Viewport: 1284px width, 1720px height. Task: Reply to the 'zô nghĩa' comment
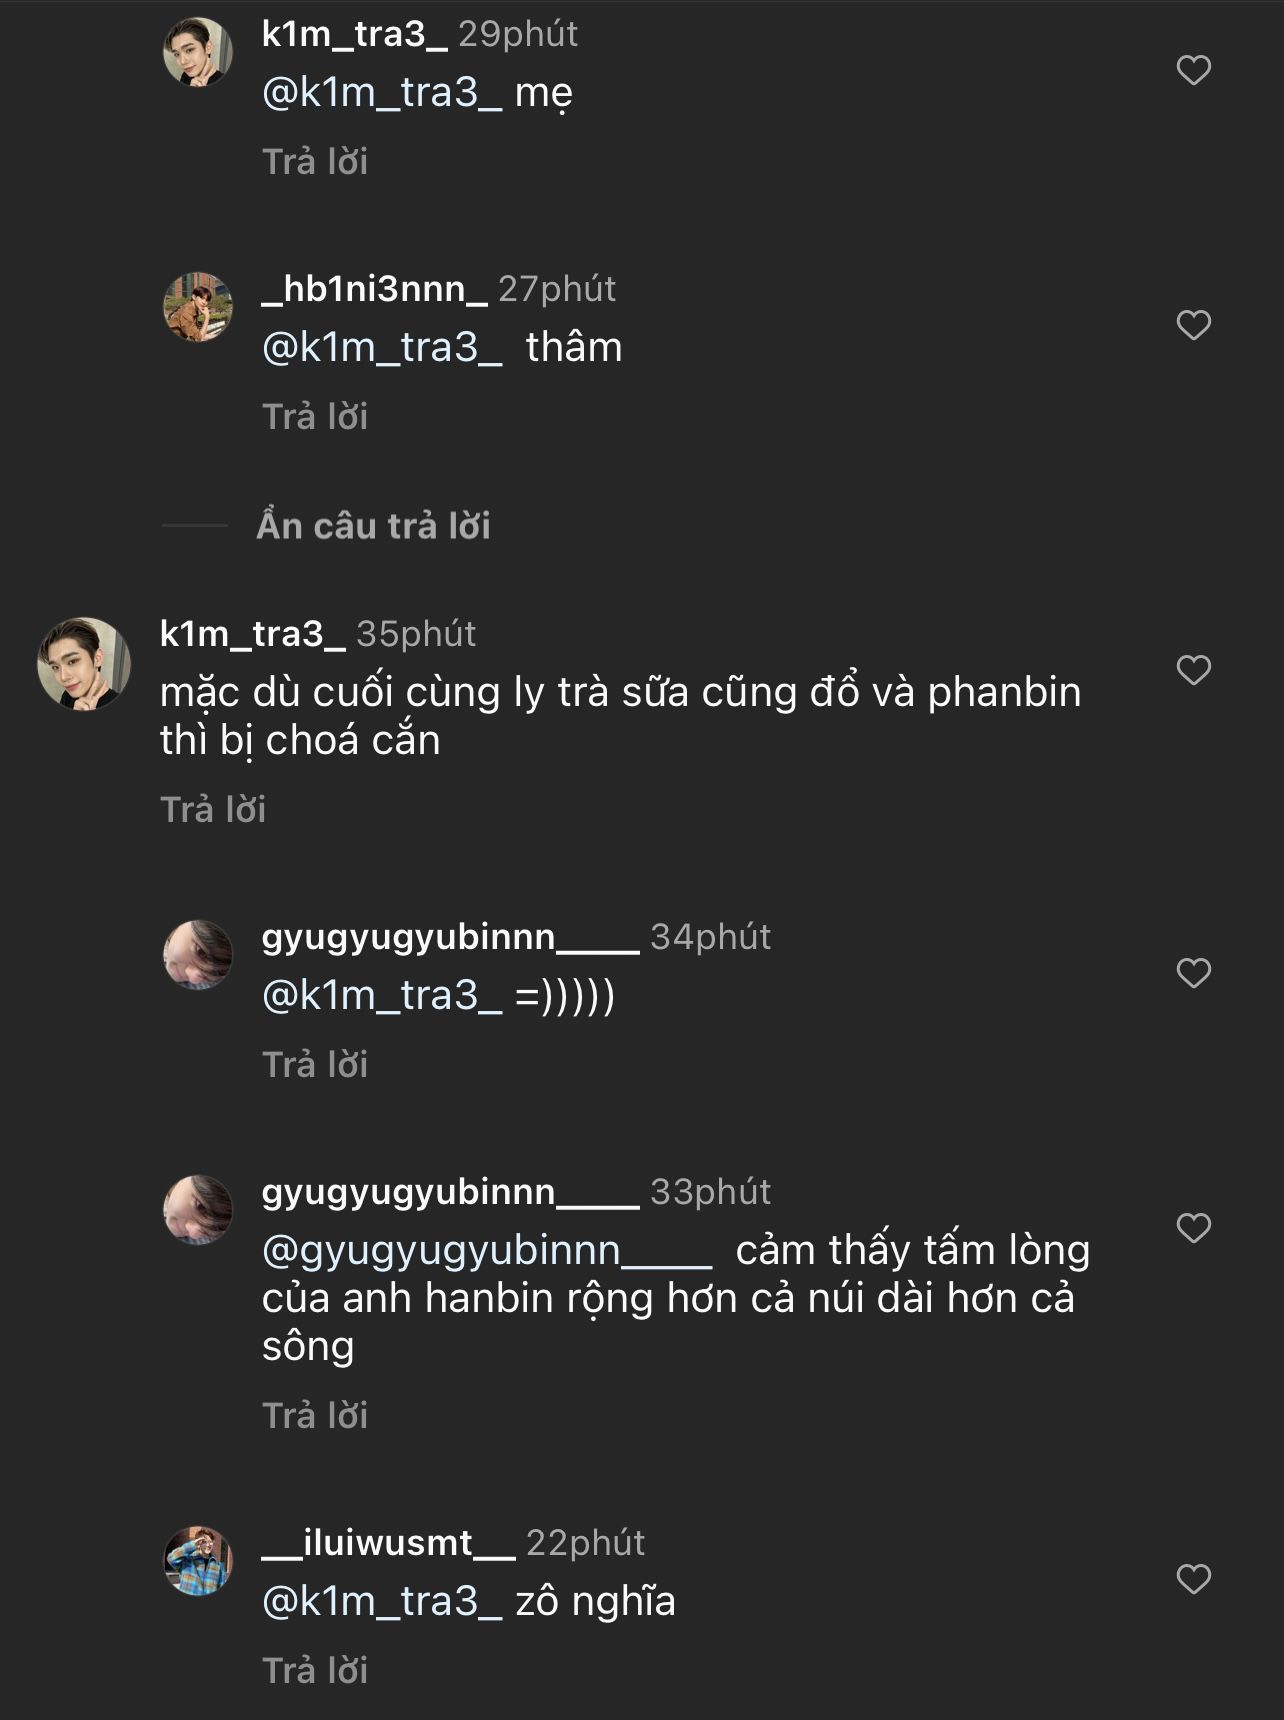click(315, 1671)
